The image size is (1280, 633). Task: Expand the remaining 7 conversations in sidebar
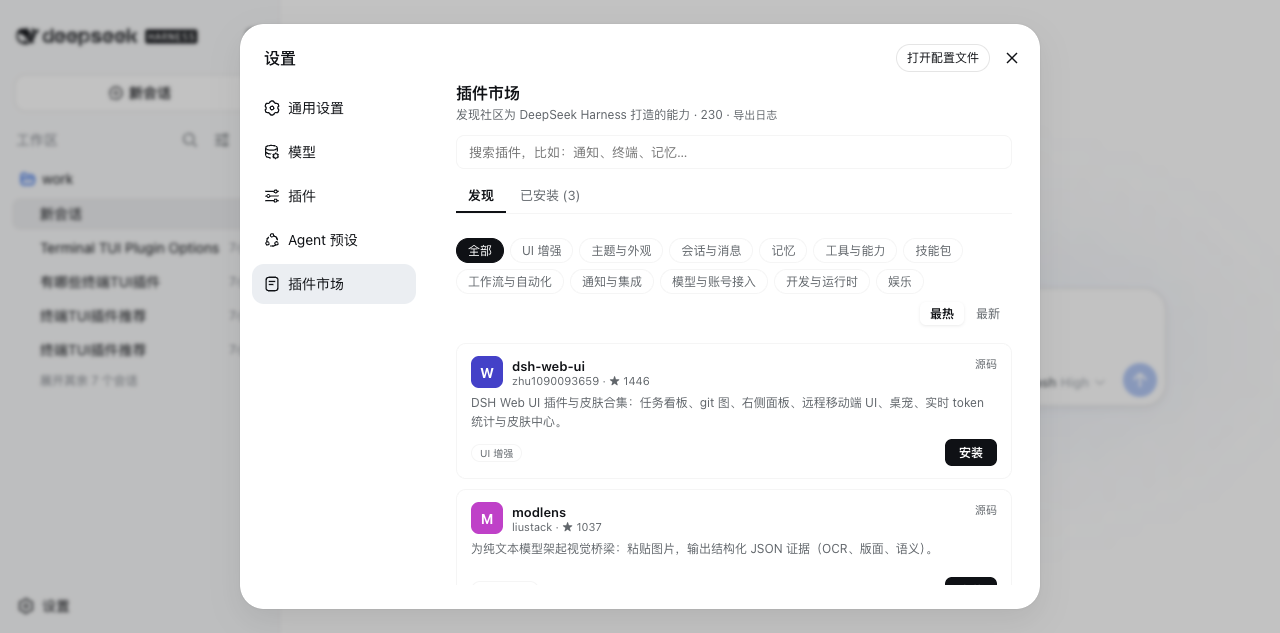[x=89, y=381]
